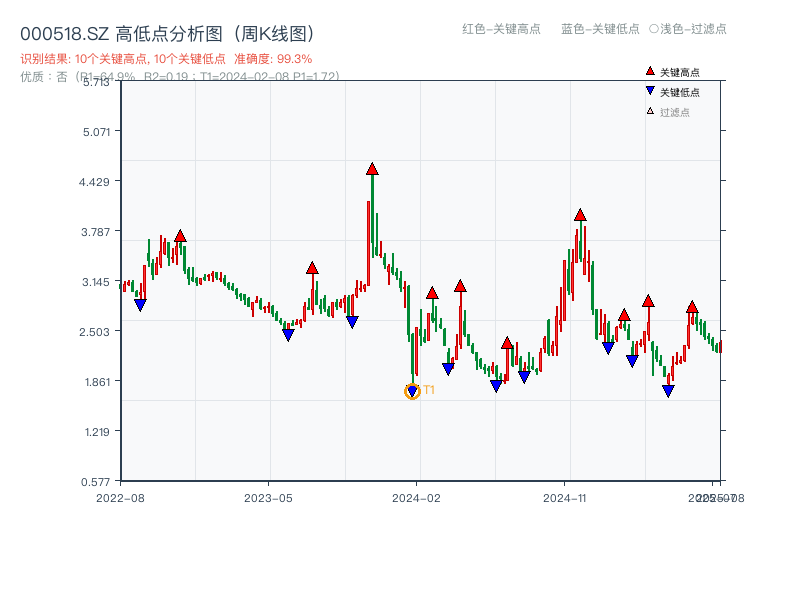Click the orange T1 circle marker on the chart
The image size is (800, 600).
pos(411,390)
